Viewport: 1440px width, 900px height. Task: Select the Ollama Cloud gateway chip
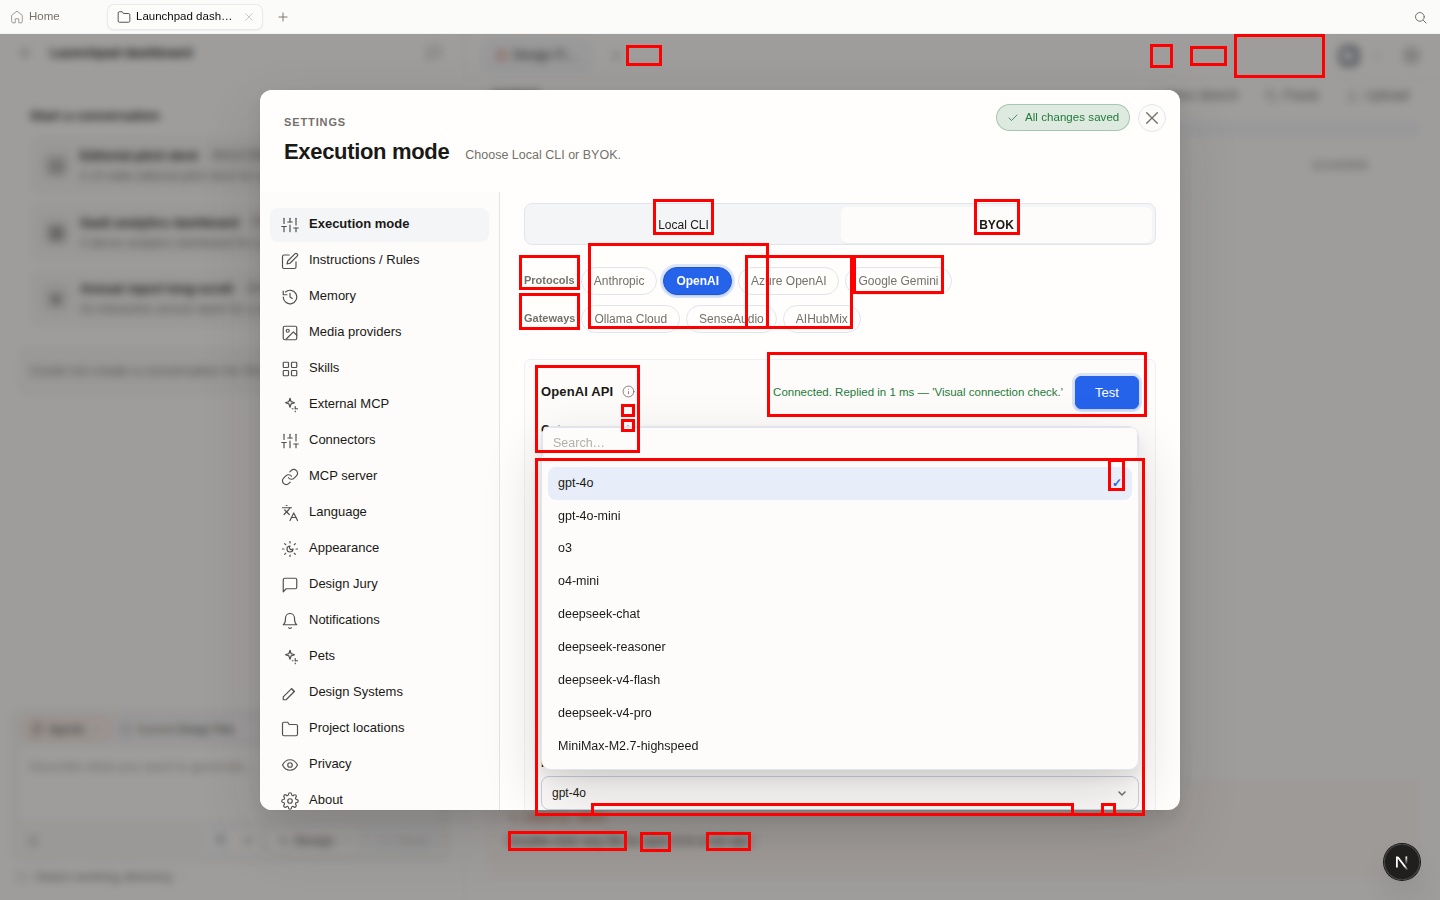[x=631, y=319]
